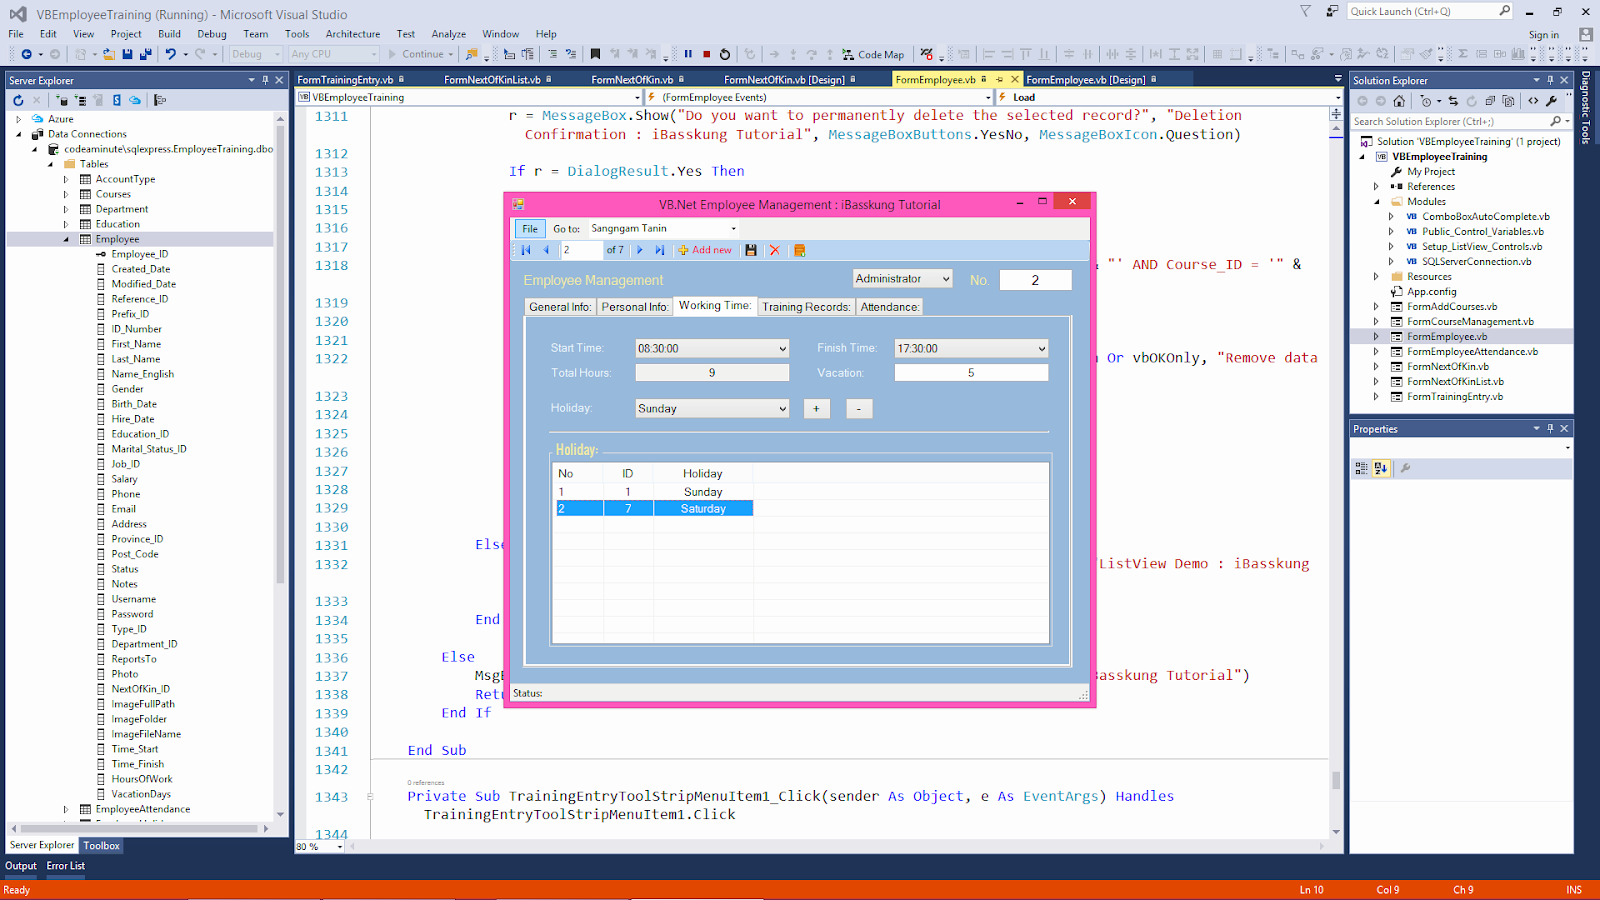Image resolution: width=1600 pixels, height=900 pixels.
Task: Pin the Solution Explorer panel
Action: [1550, 80]
